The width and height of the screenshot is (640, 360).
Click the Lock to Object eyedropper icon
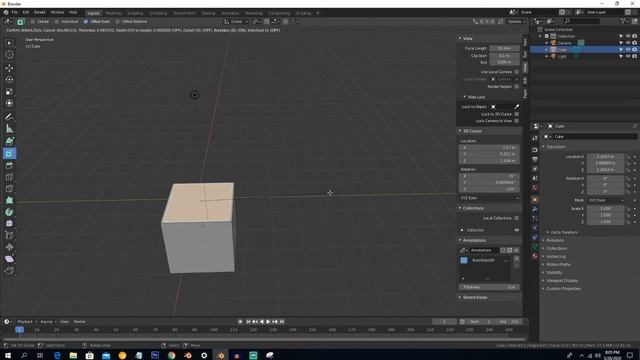coord(516,107)
